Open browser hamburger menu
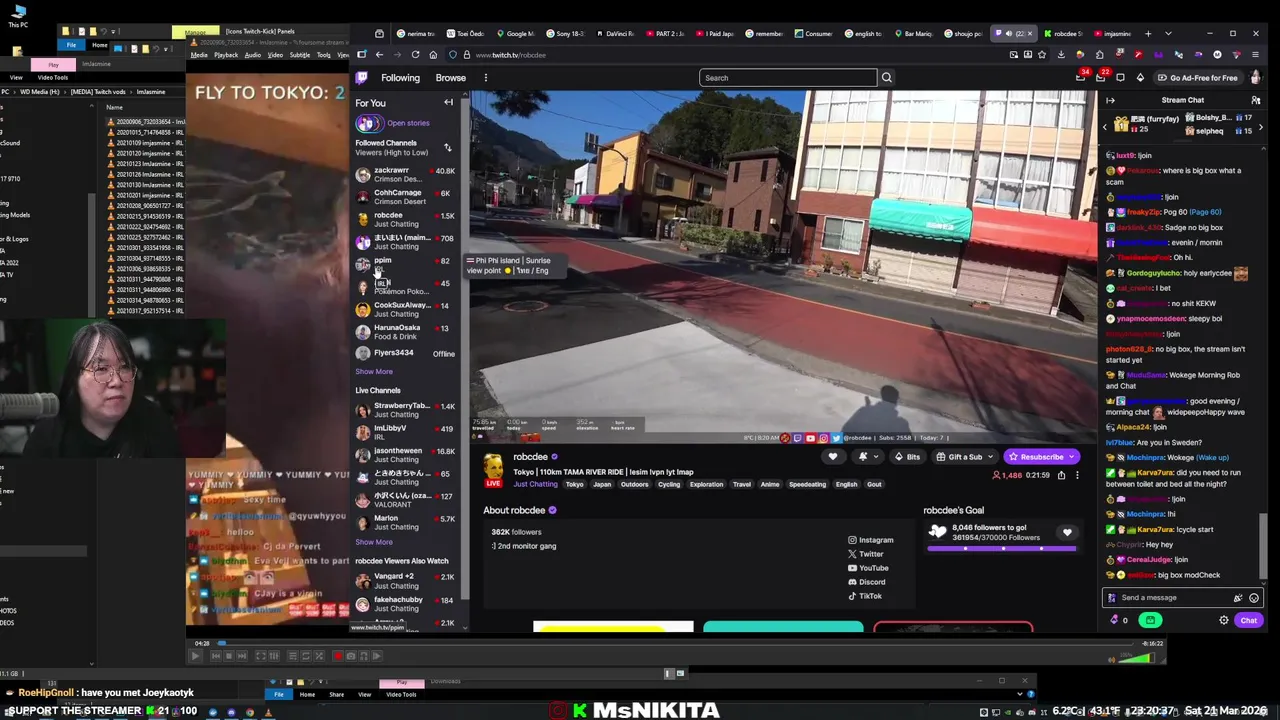Screen dimensions: 1280x720 pyautogui.click(x=1256, y=55)
